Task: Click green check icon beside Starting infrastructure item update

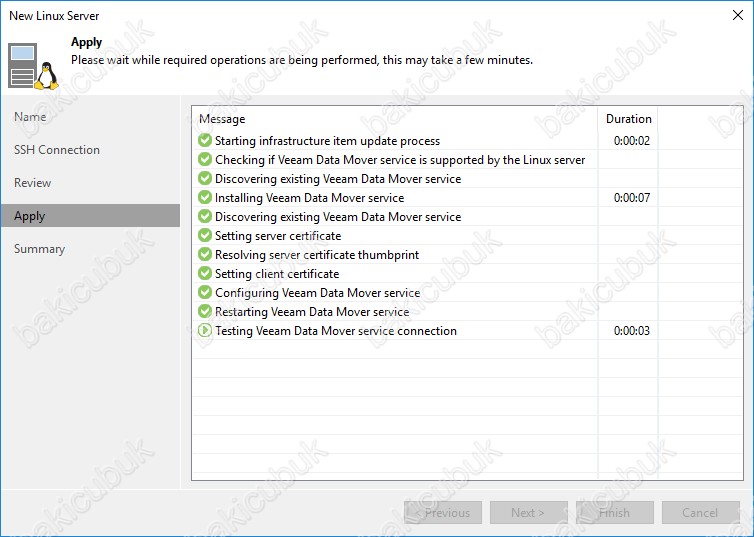Action: [x=205, y=140]
